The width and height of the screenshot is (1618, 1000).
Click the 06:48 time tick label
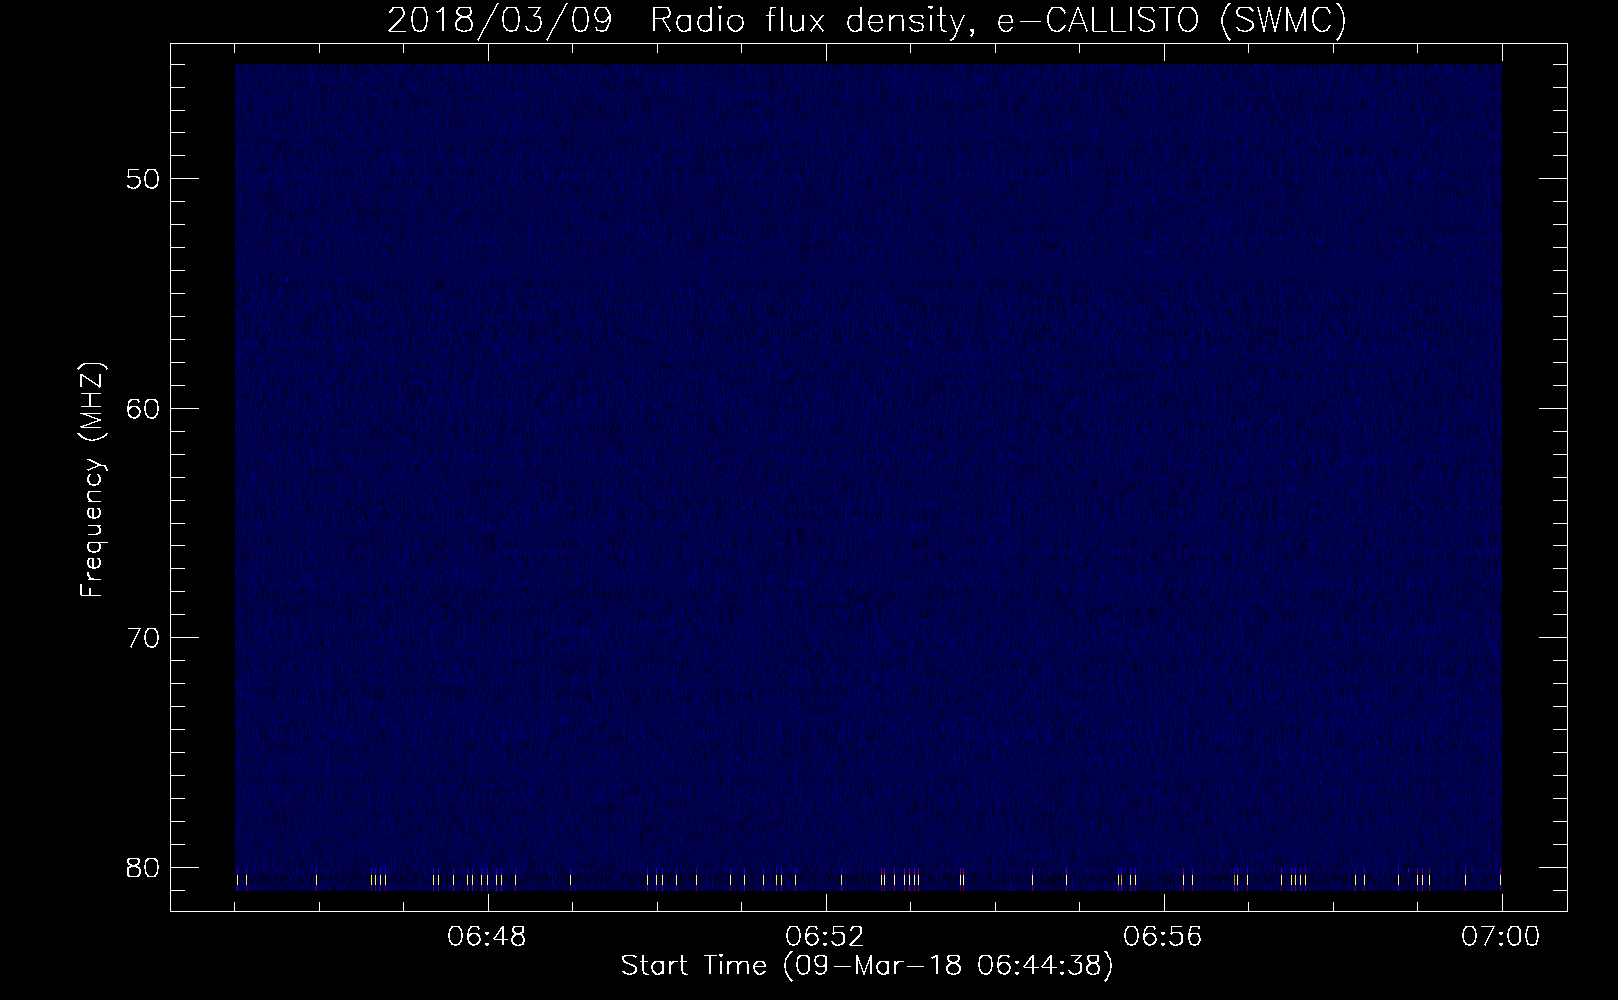(488, 938)
